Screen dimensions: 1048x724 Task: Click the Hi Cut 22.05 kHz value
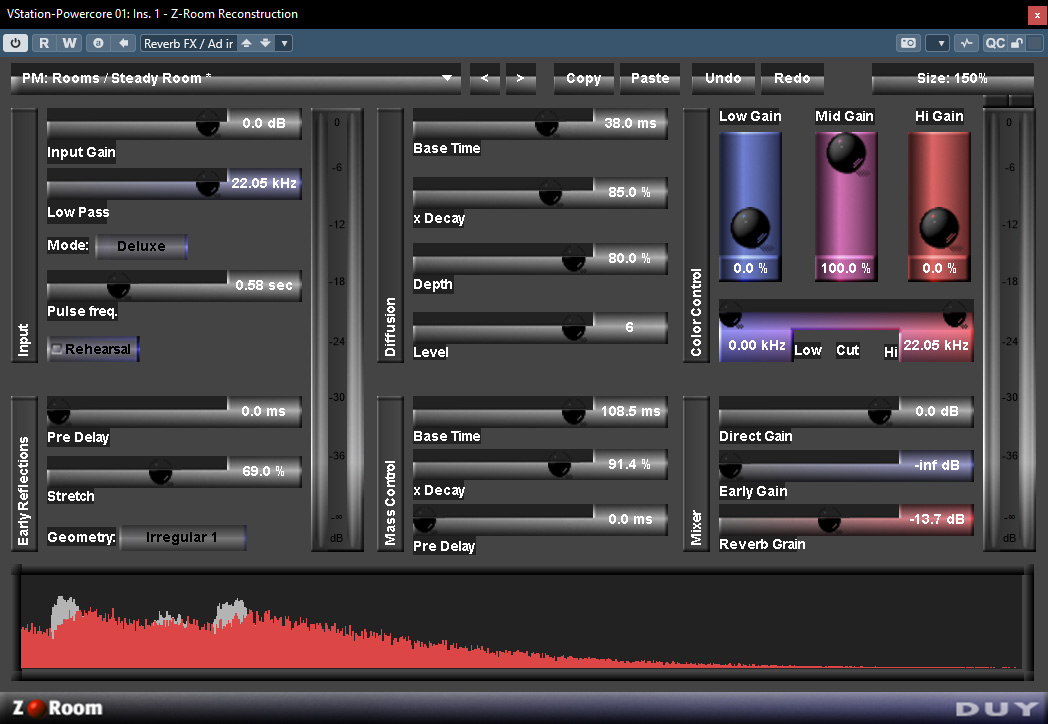(936, 345)
